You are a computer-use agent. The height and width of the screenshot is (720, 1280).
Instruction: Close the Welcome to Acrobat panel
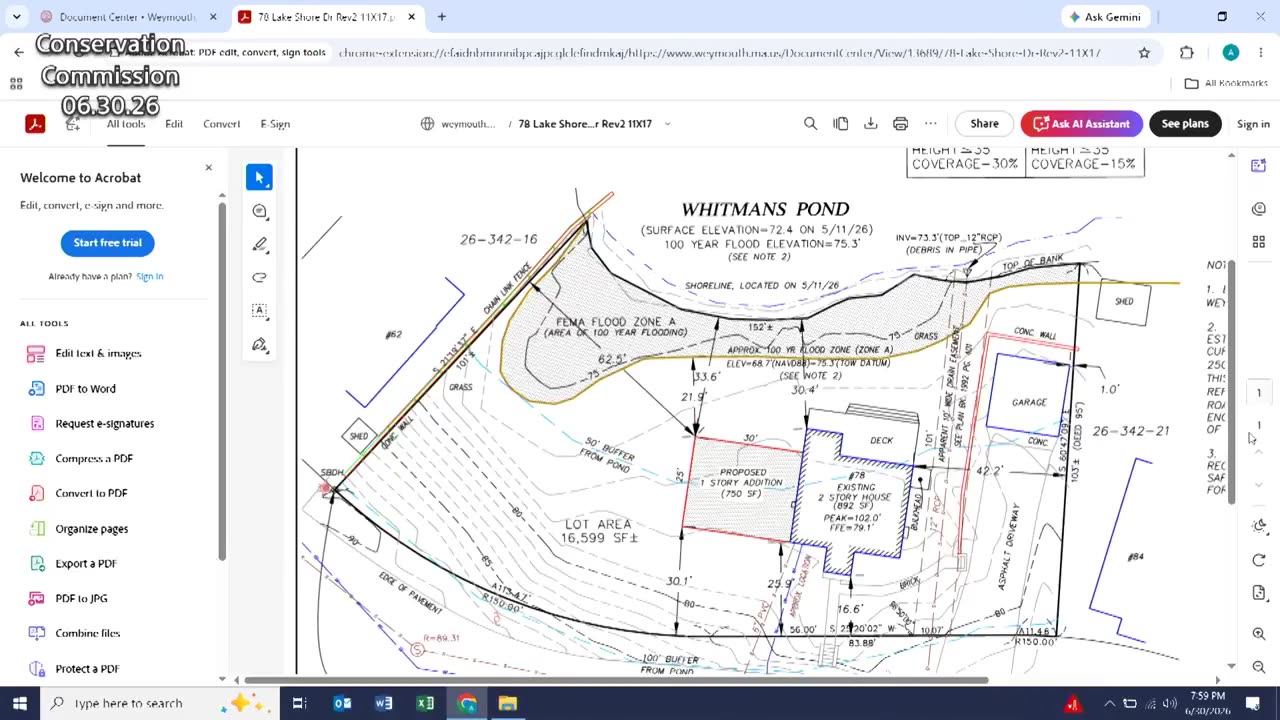click(x=208, y=167)
